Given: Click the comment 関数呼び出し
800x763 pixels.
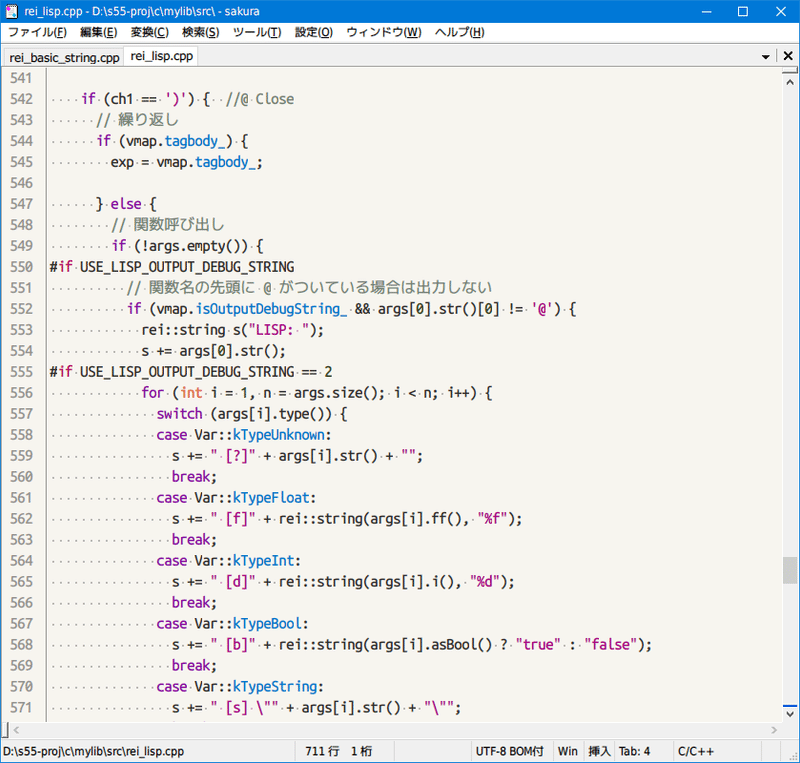Looking at the screenshot, I should (179, 225).
